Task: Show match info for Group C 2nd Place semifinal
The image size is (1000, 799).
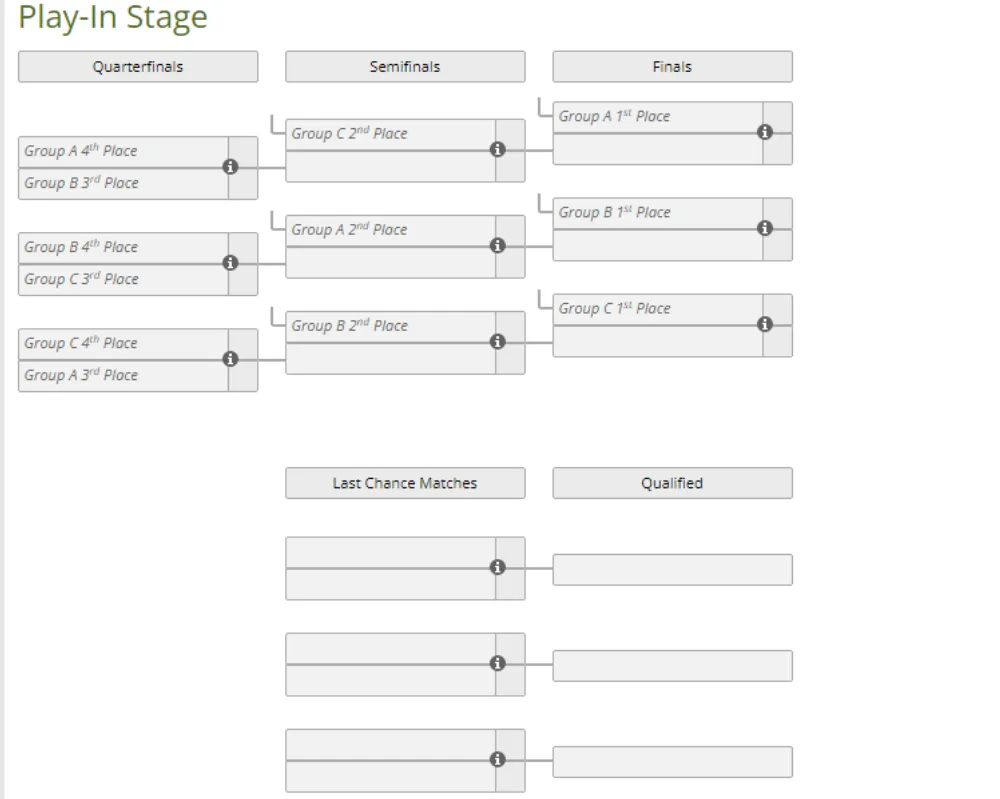Action: coord(497,150)
